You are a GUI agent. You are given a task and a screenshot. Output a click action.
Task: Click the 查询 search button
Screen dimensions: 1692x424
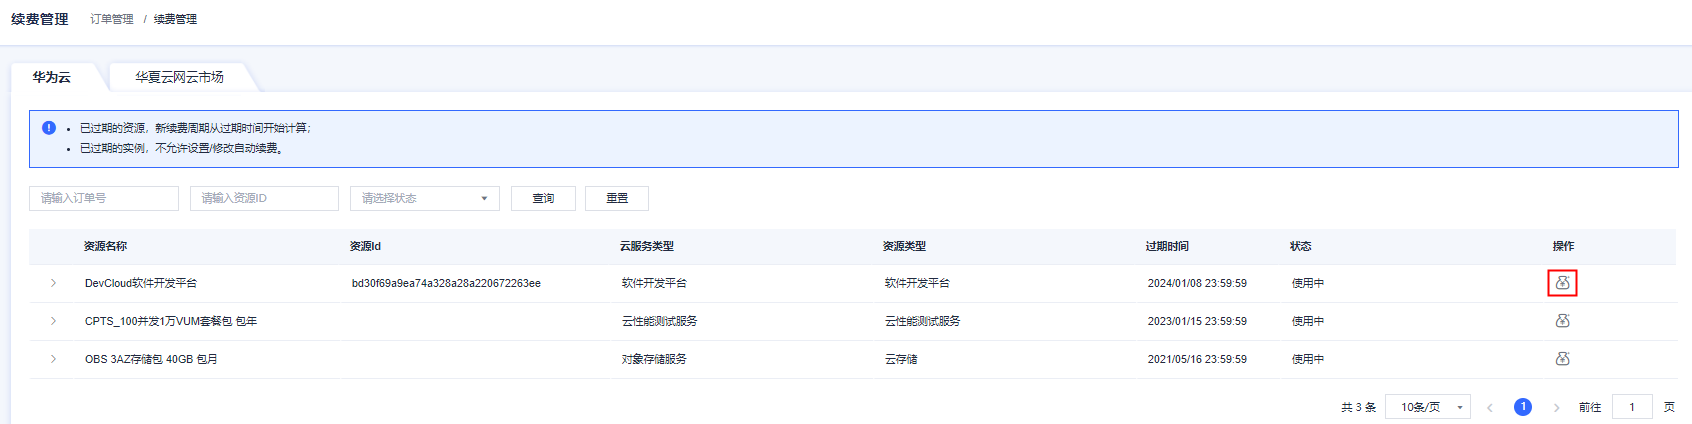(x=543, y=198)
